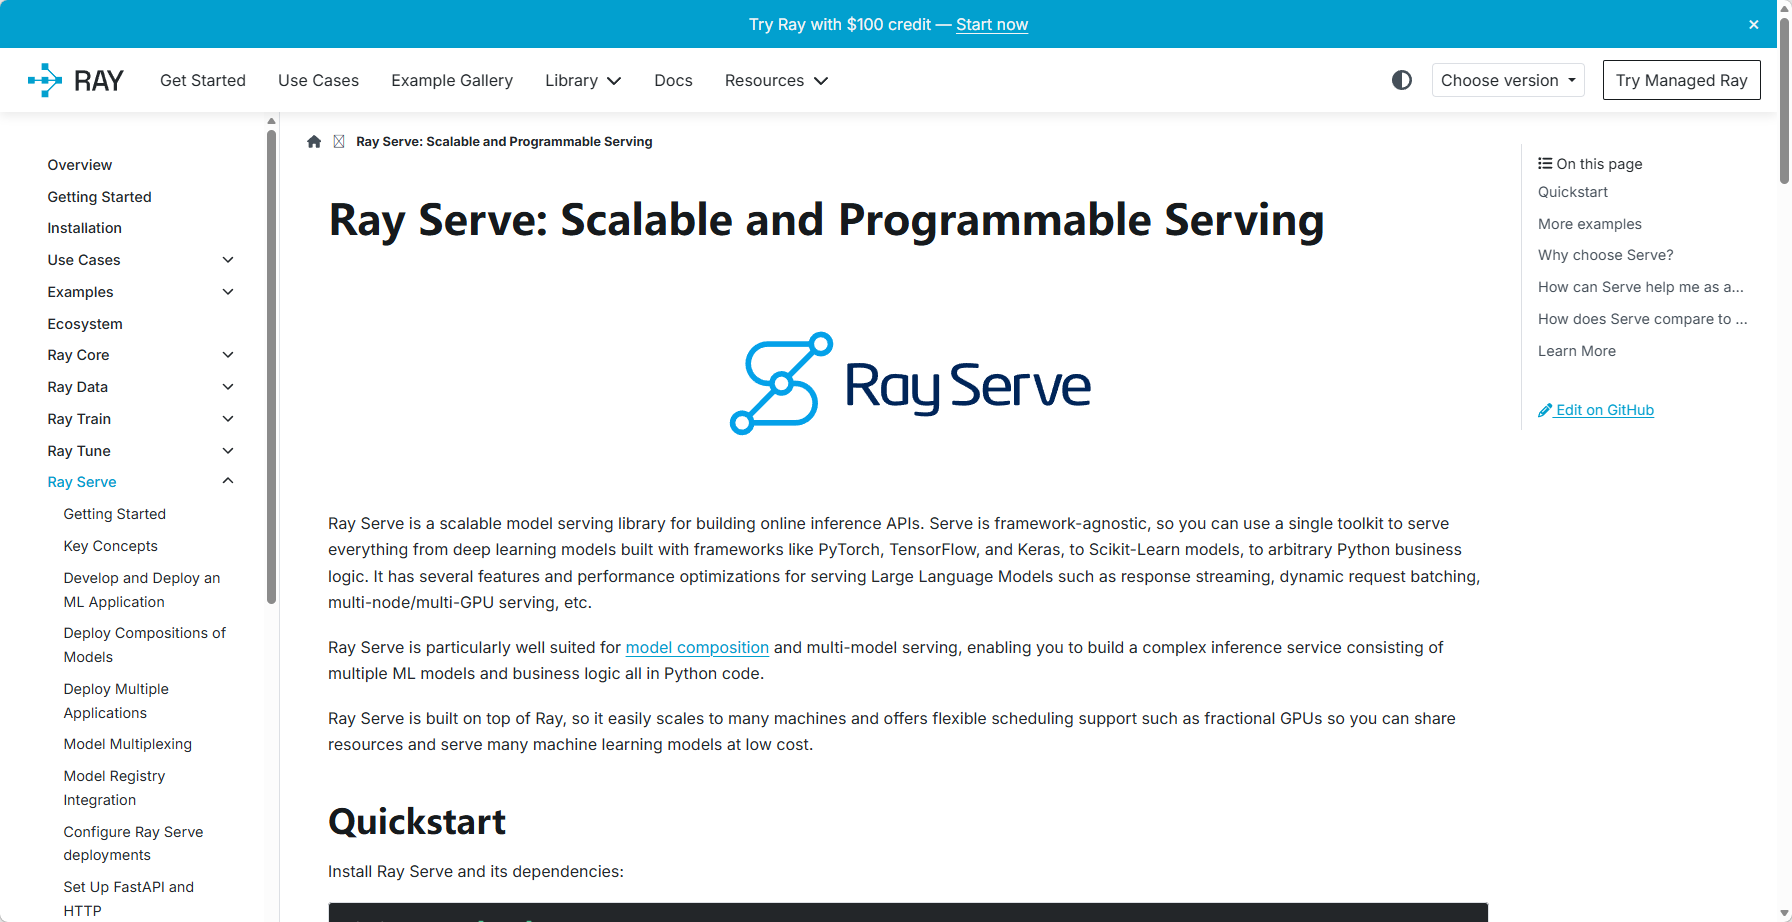The image size is (1792, 922).
Task: Open Get Started in top navigation
Action: (x=203, y=80)
